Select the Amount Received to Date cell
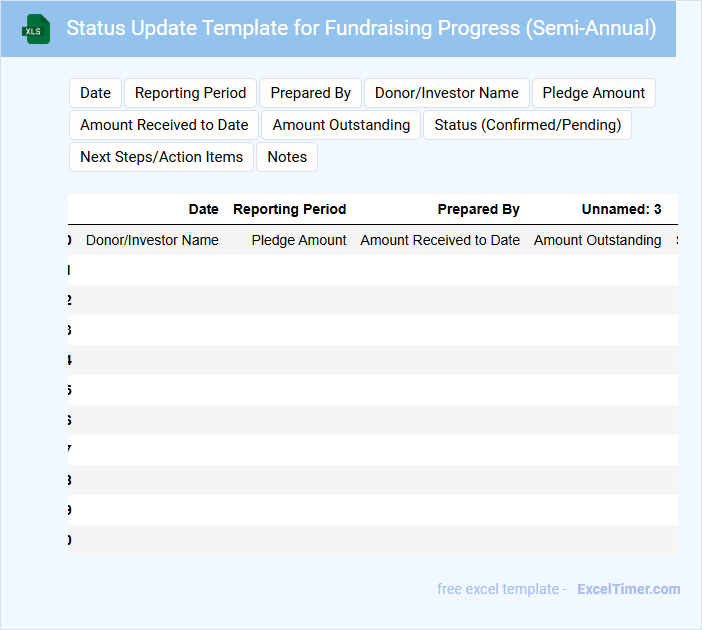The image size is (702, 630). coord(440,240)
